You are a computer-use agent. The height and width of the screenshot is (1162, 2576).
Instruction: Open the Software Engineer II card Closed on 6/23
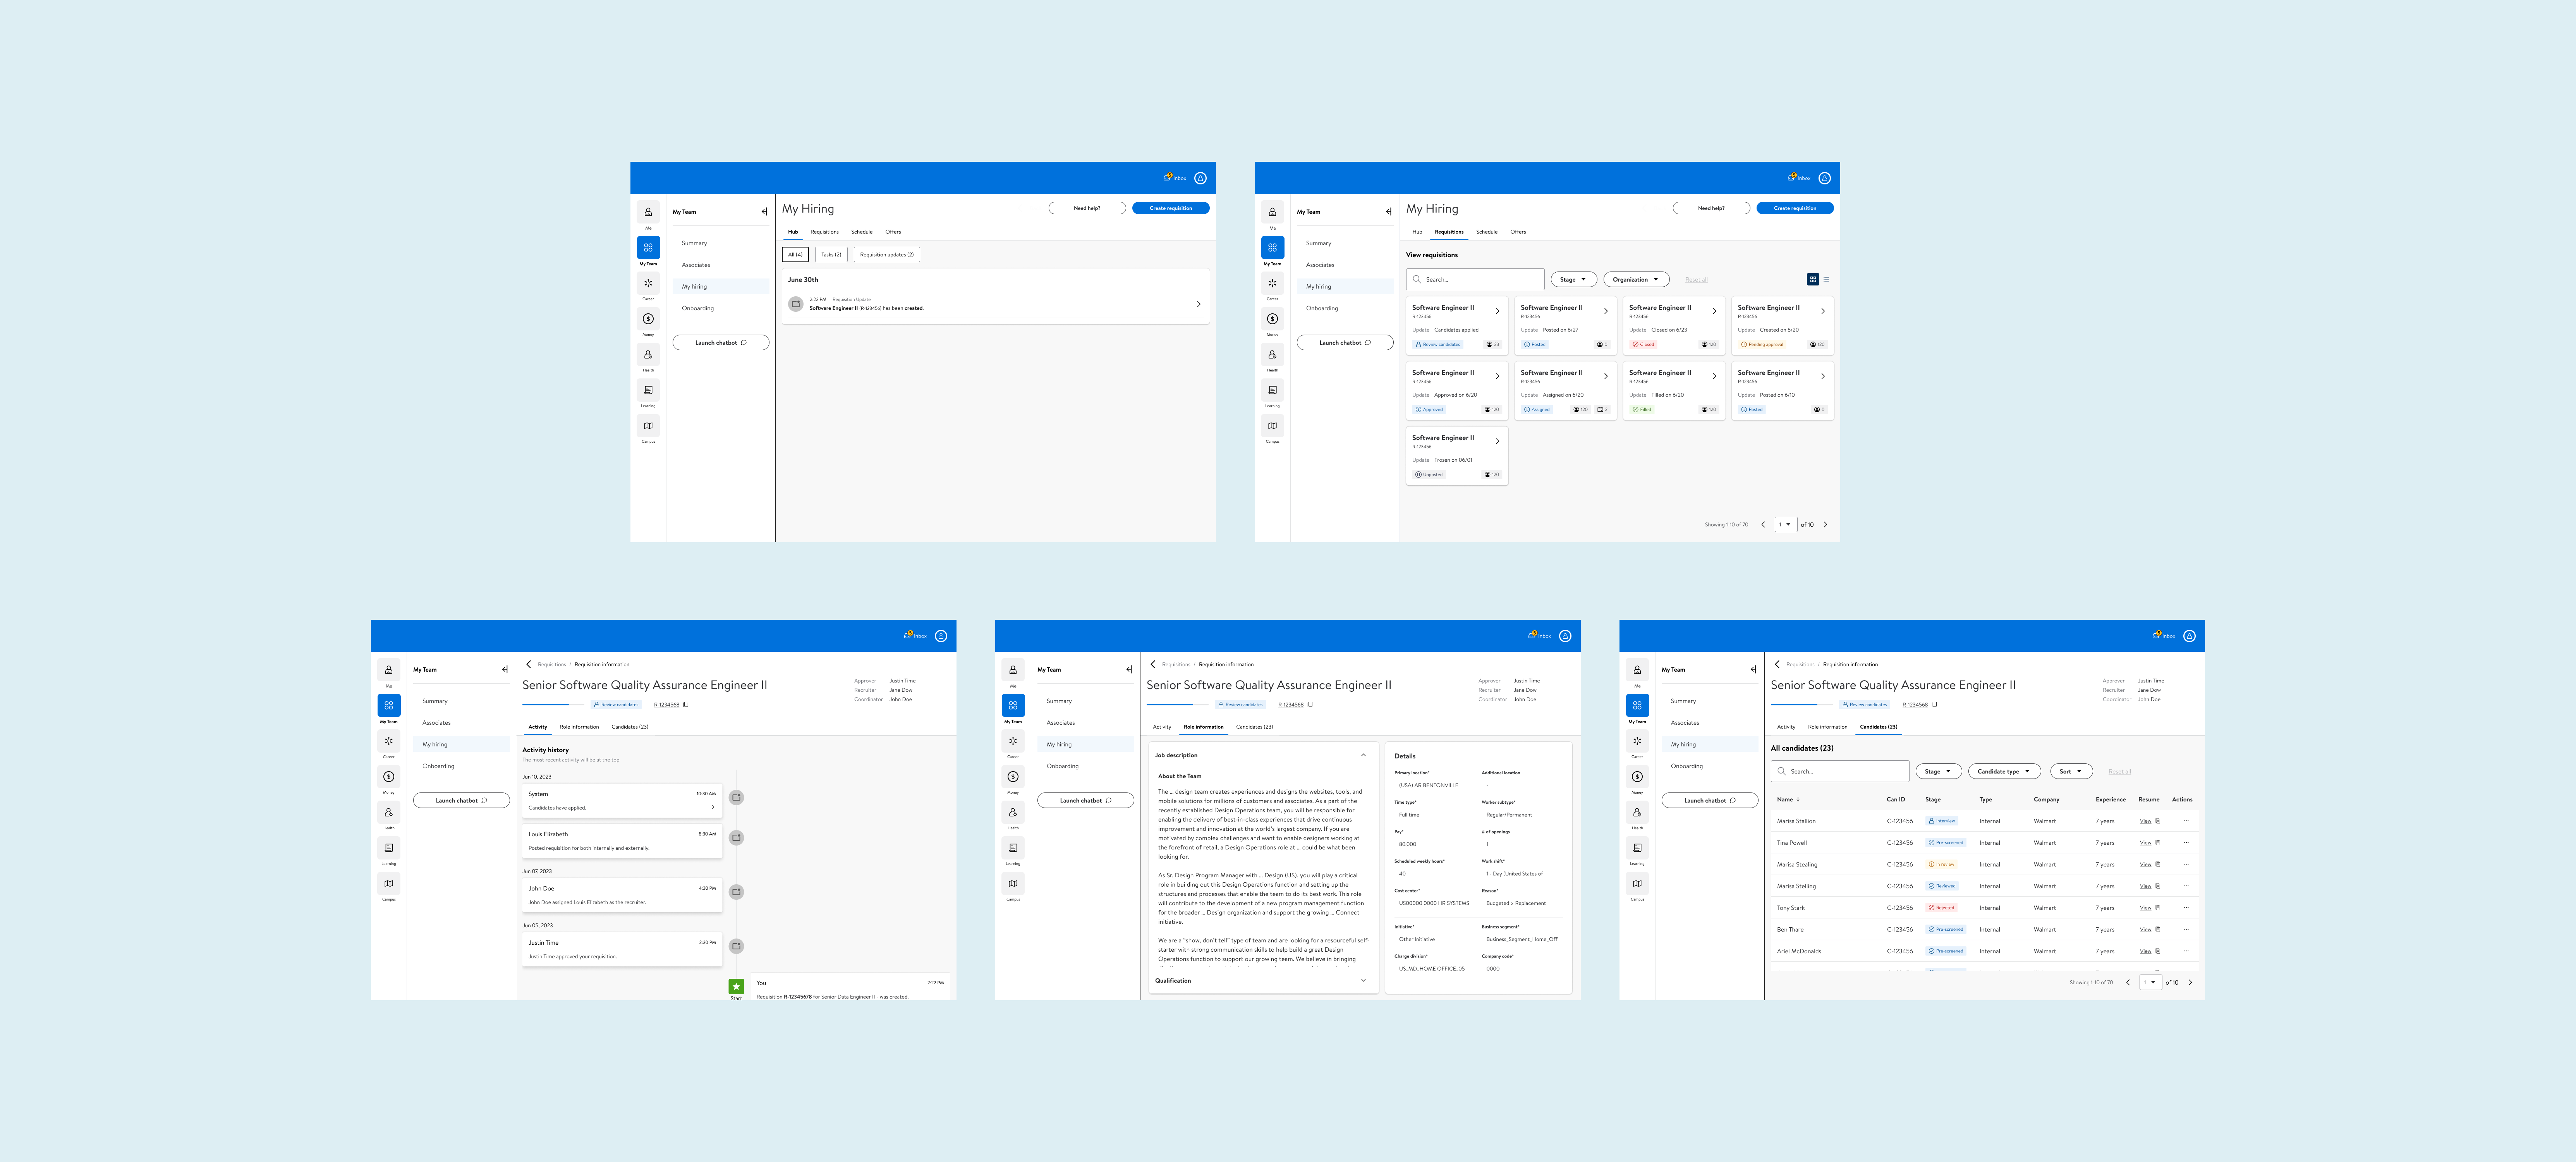pos(1674,326)
